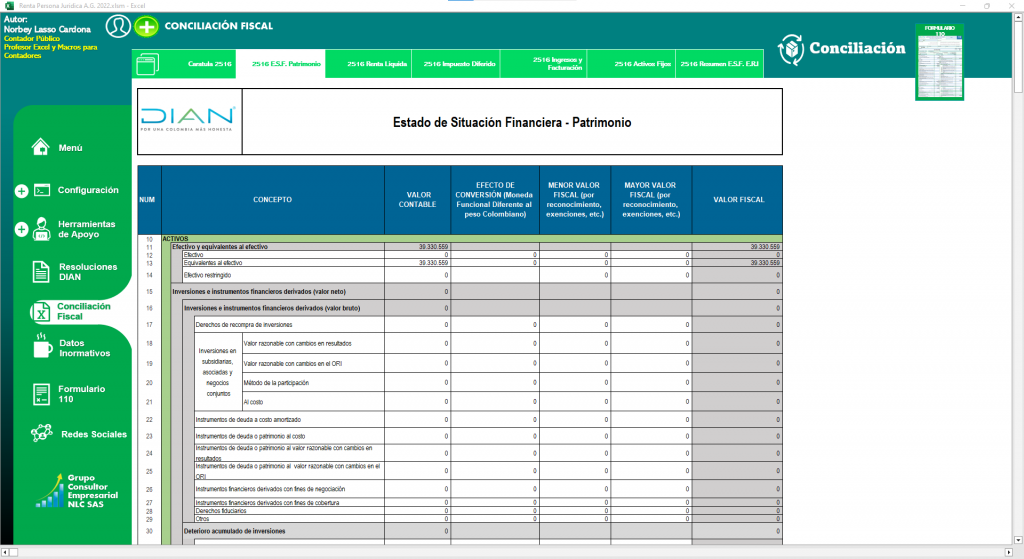Click the VALOR CONTABLE column header
1024x559 pixels.
(417, 200)
